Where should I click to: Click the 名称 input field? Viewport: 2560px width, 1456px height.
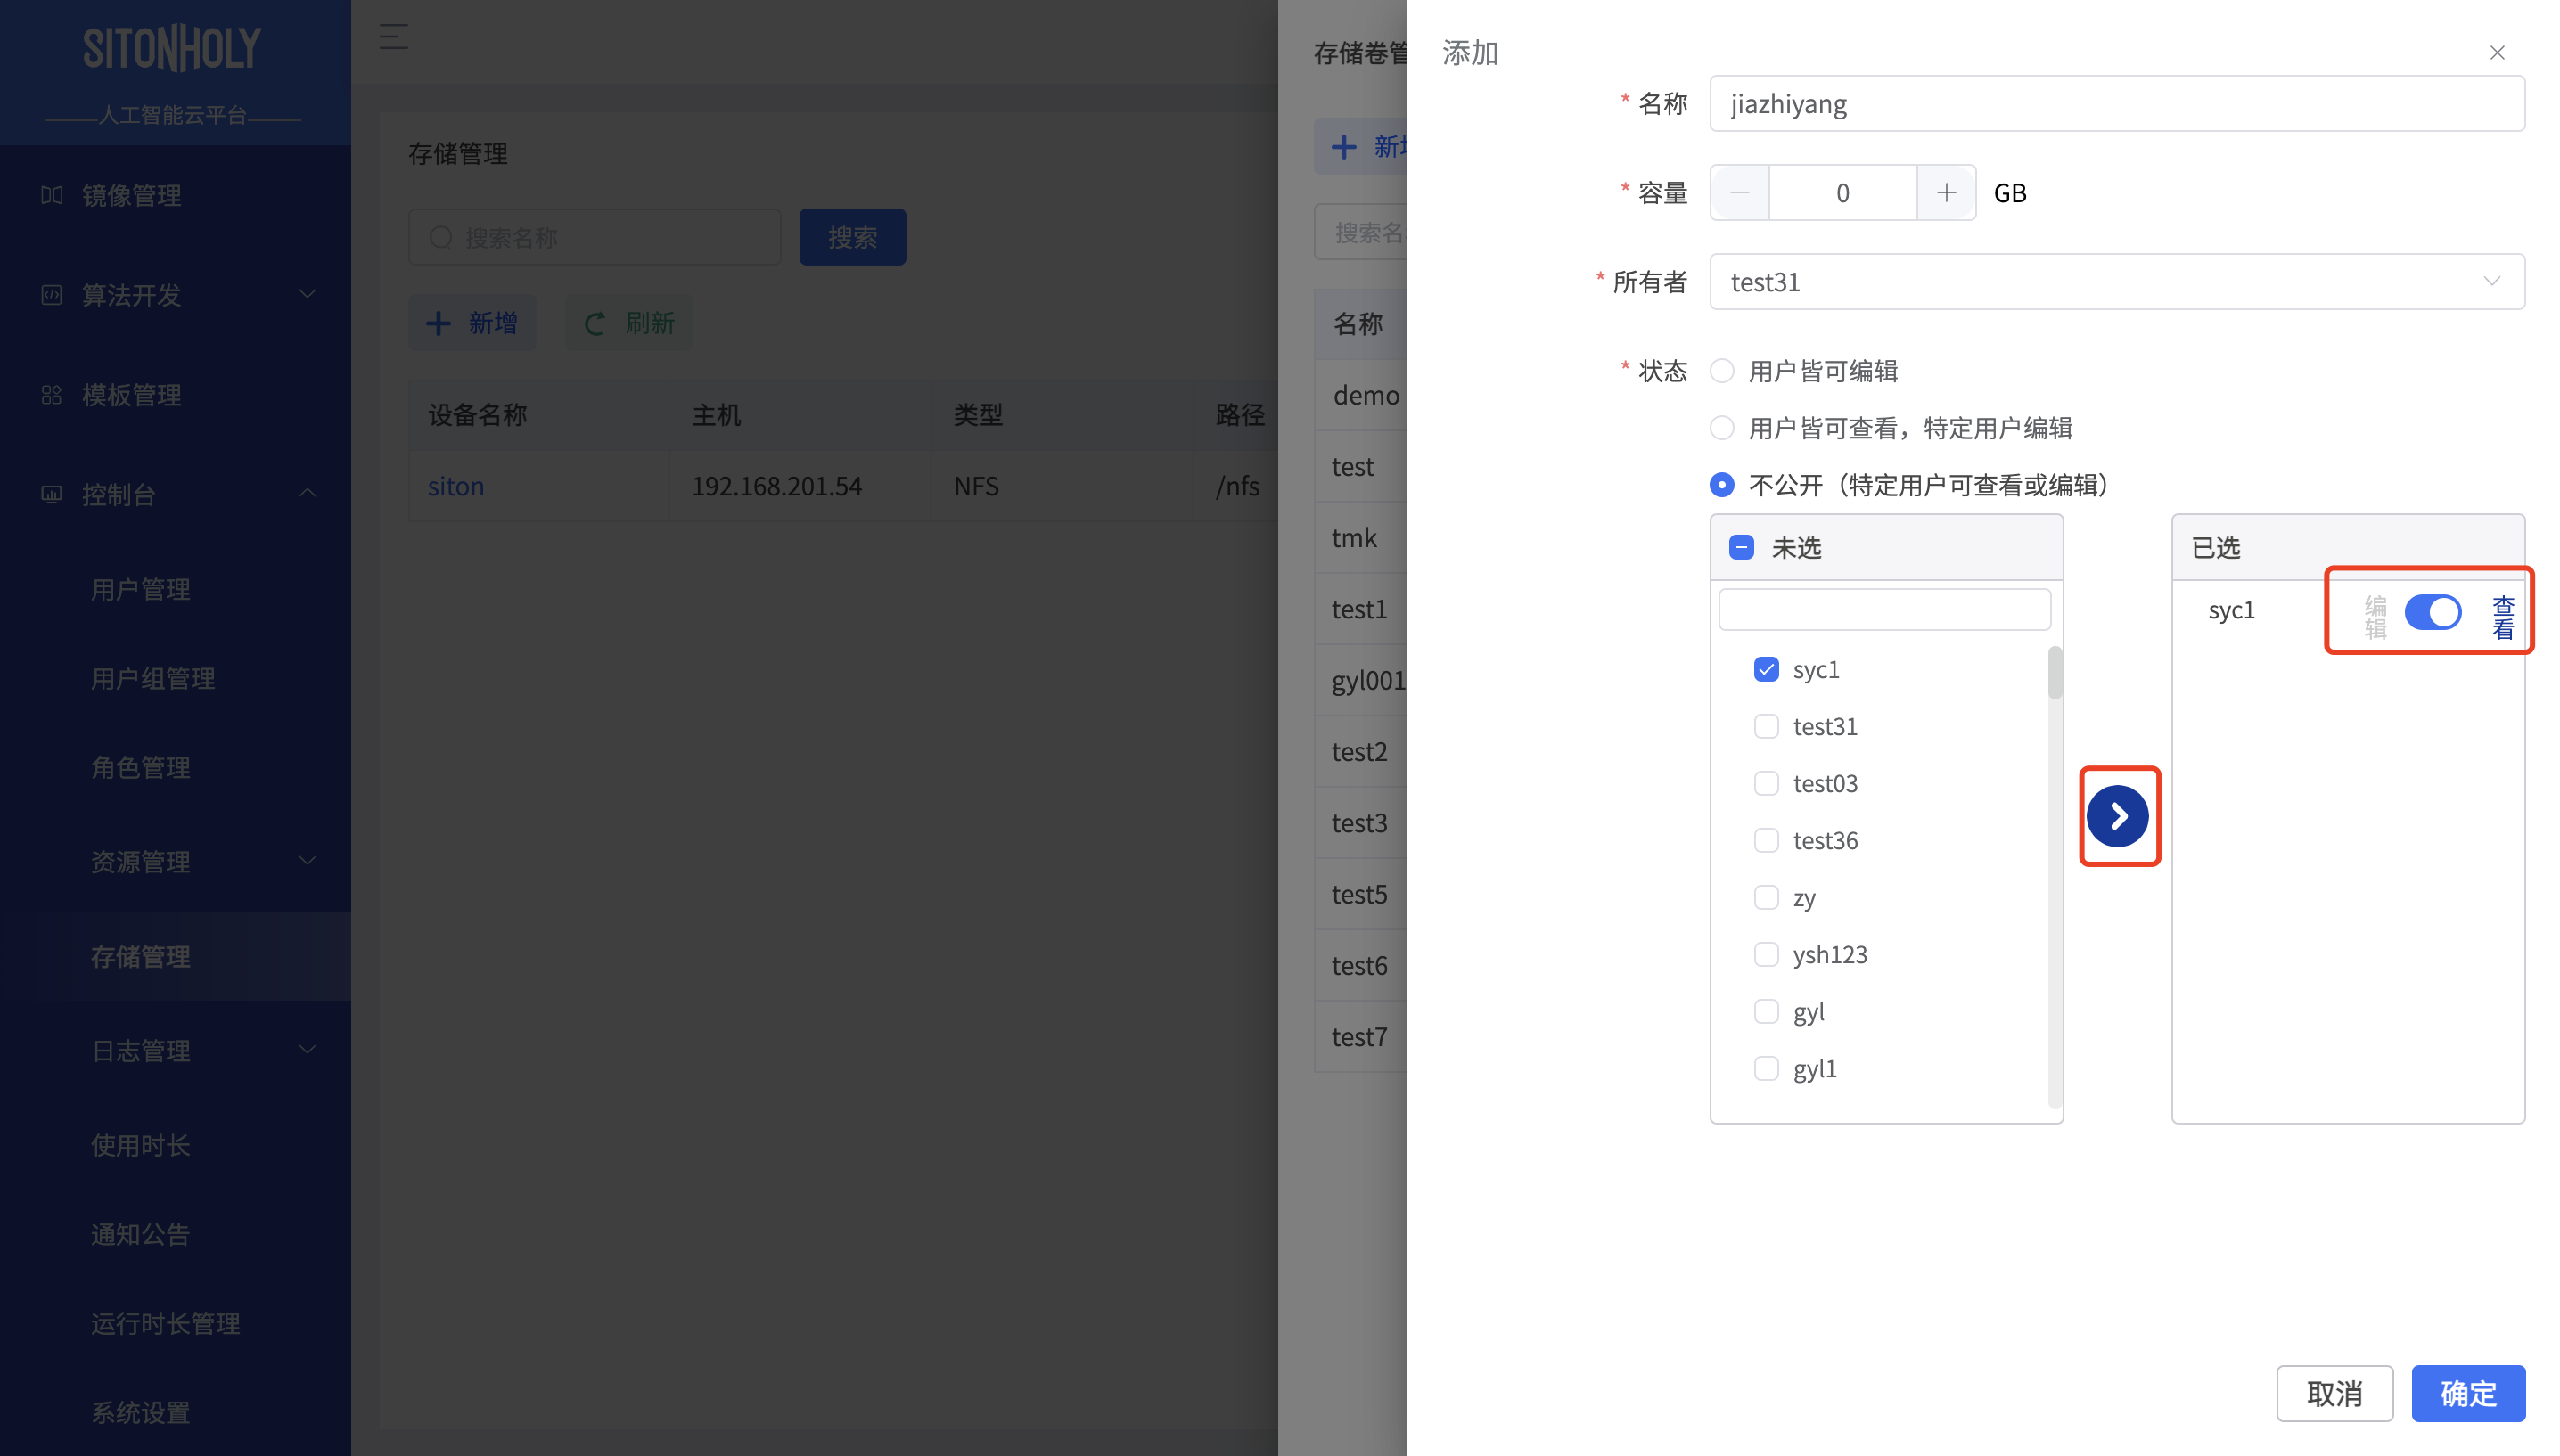[x=2116, y=104]
